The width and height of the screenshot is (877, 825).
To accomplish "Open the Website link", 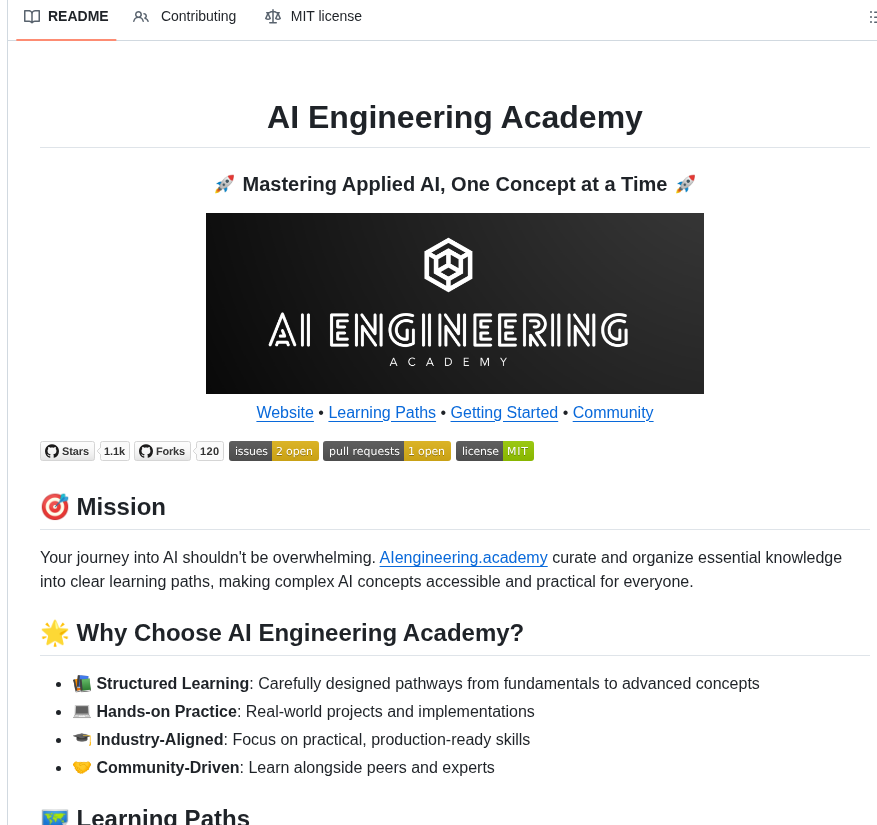I will pyautogui.click(x=284, y=412).
